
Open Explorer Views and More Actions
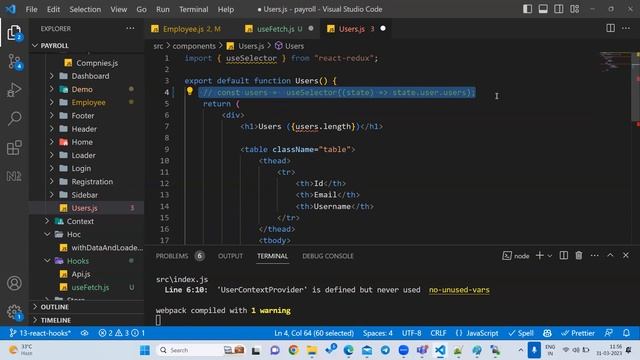[x=130, y=28]
